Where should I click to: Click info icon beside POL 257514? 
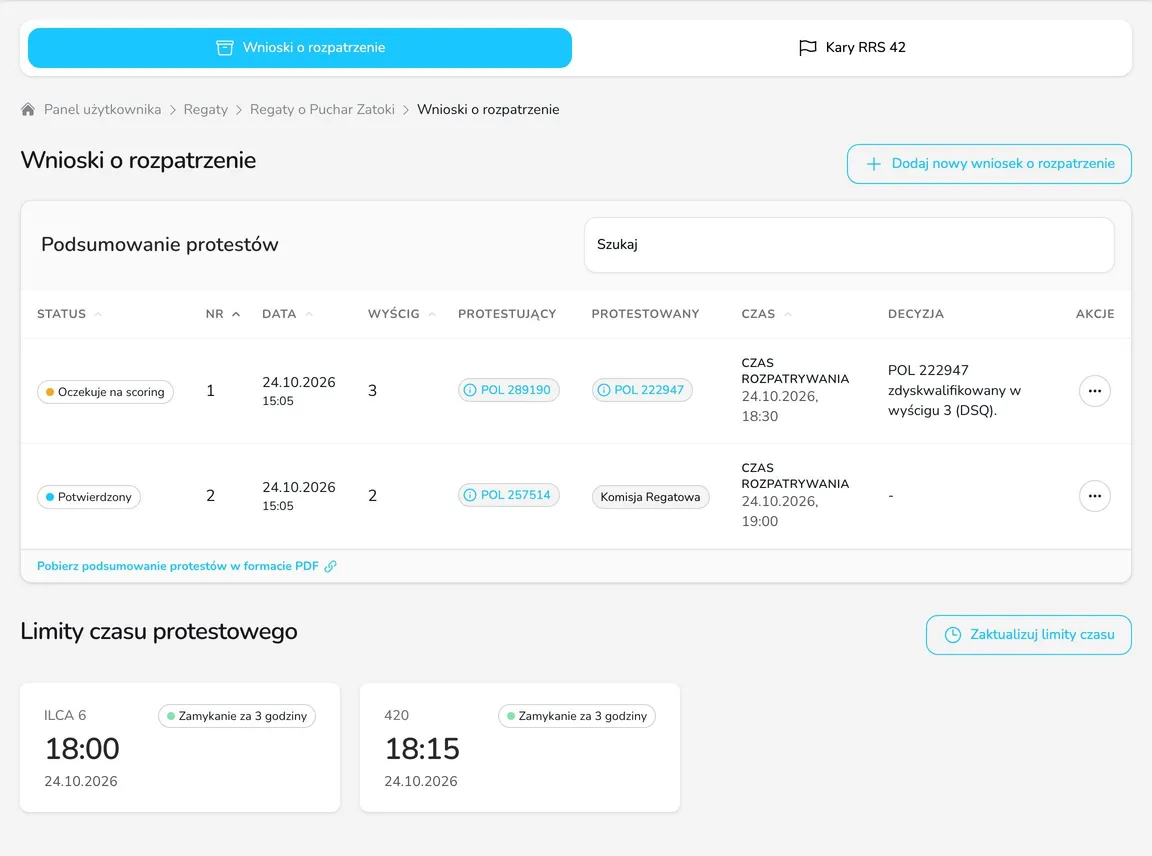click(470, 495)
